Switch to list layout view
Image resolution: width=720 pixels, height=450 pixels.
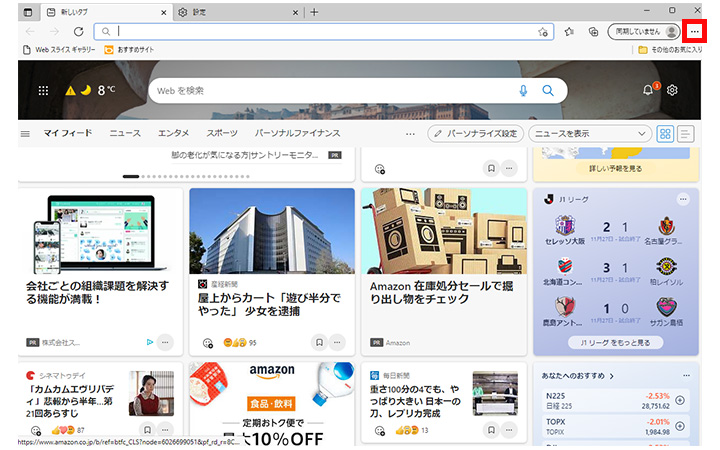685,134
